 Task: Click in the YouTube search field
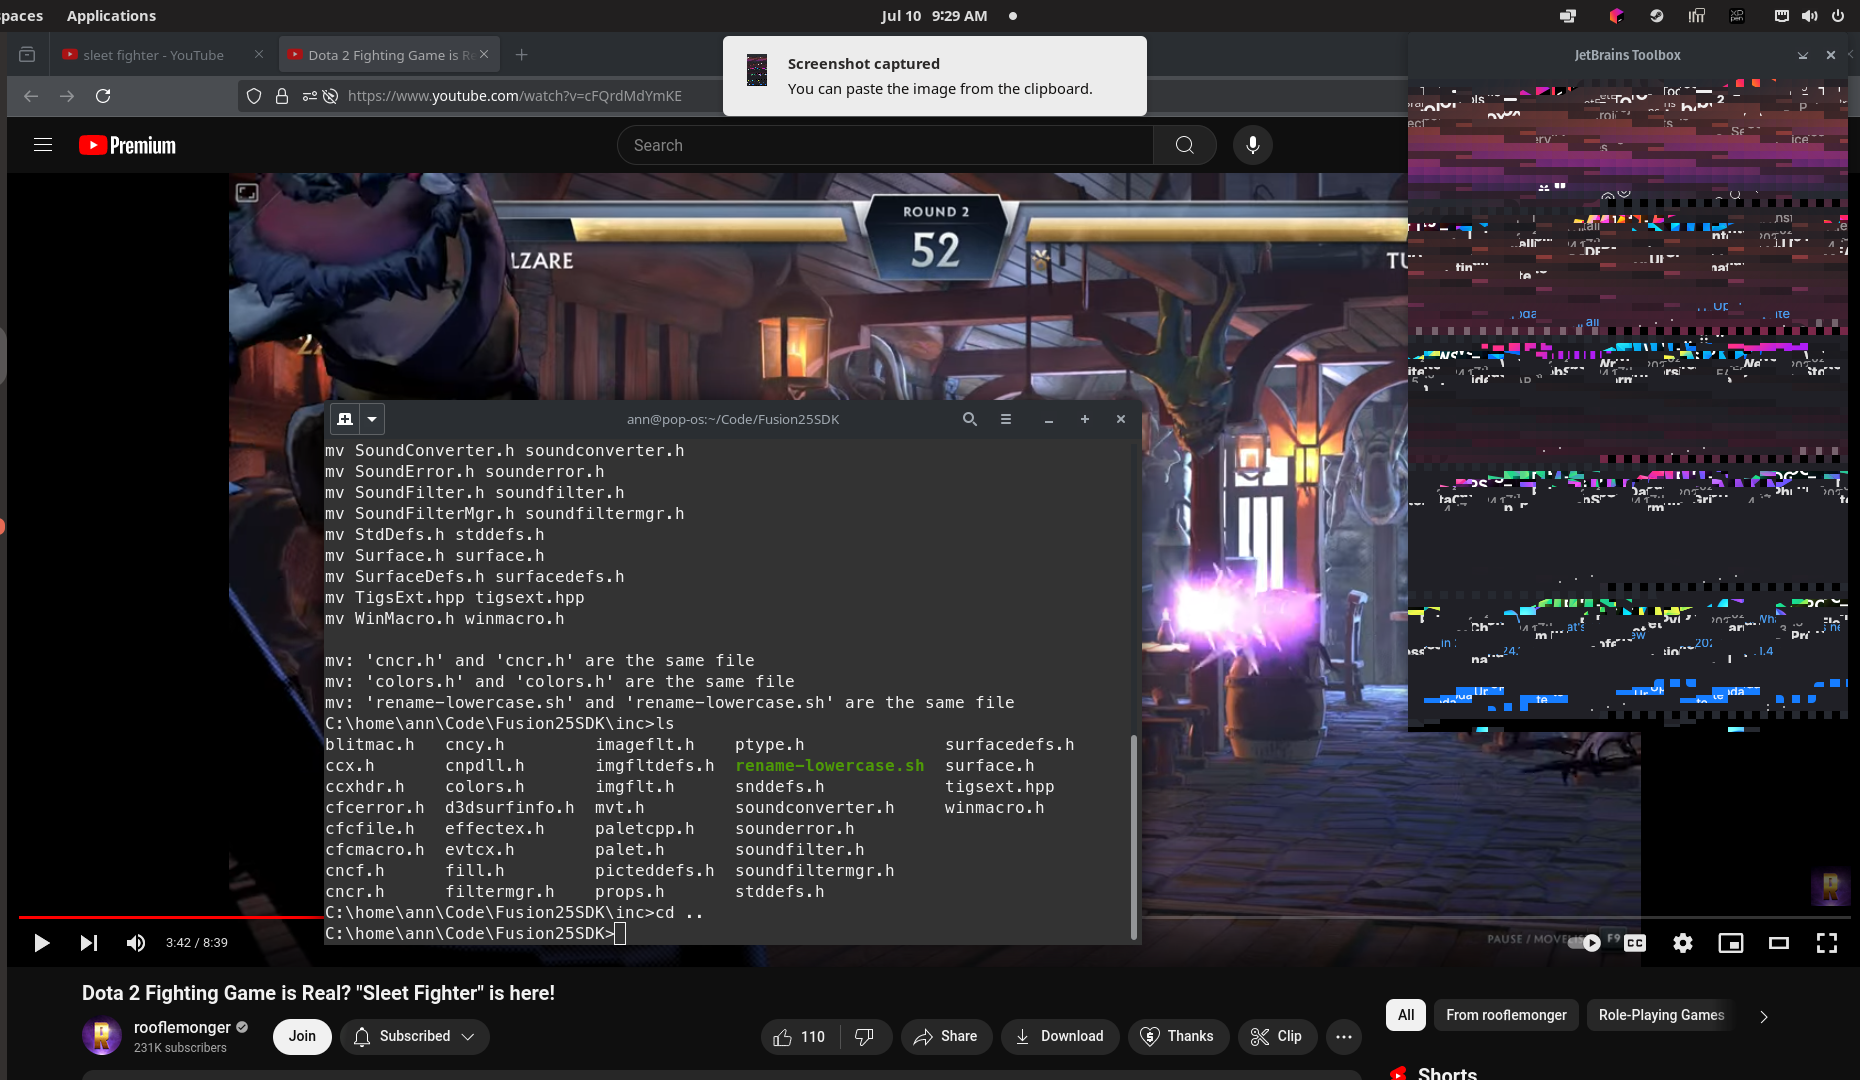pos(885,145)
